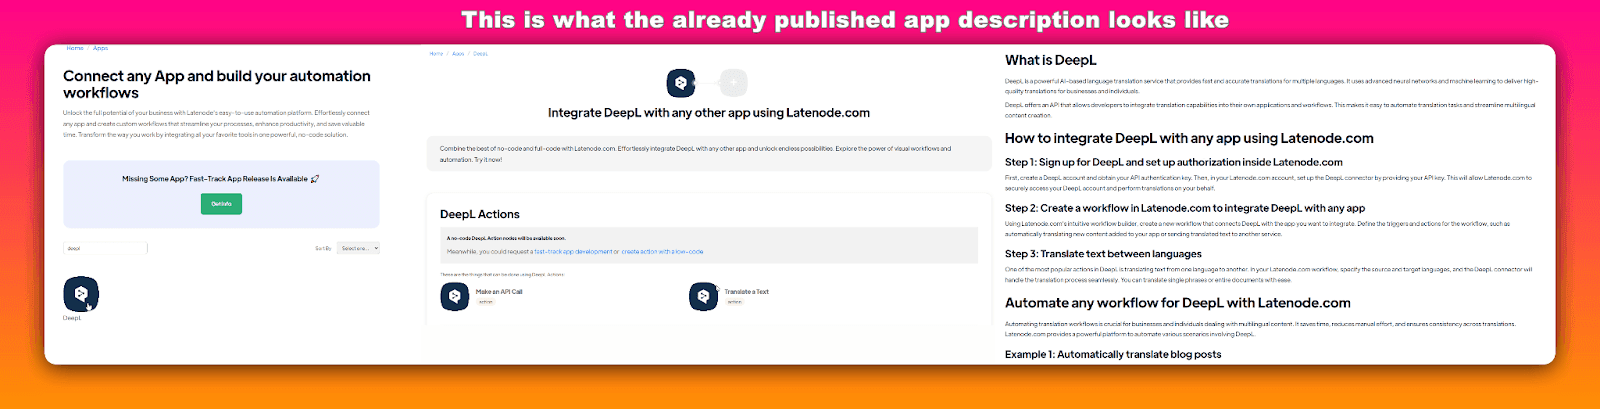Click the Translate a Text label
1600x409 pixels.
(747, 292)
